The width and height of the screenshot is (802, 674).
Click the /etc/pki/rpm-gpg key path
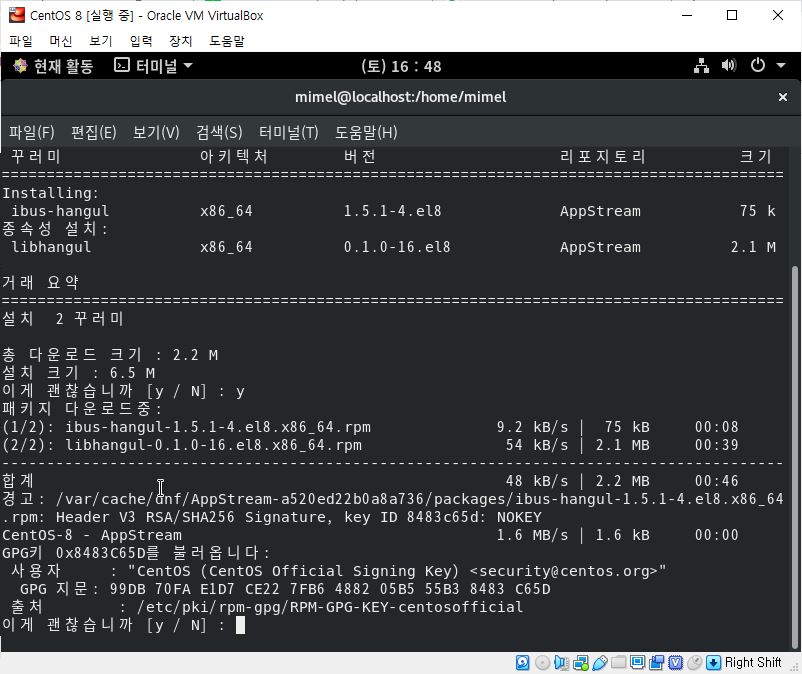pyautogui.click(x=329, y=607)
